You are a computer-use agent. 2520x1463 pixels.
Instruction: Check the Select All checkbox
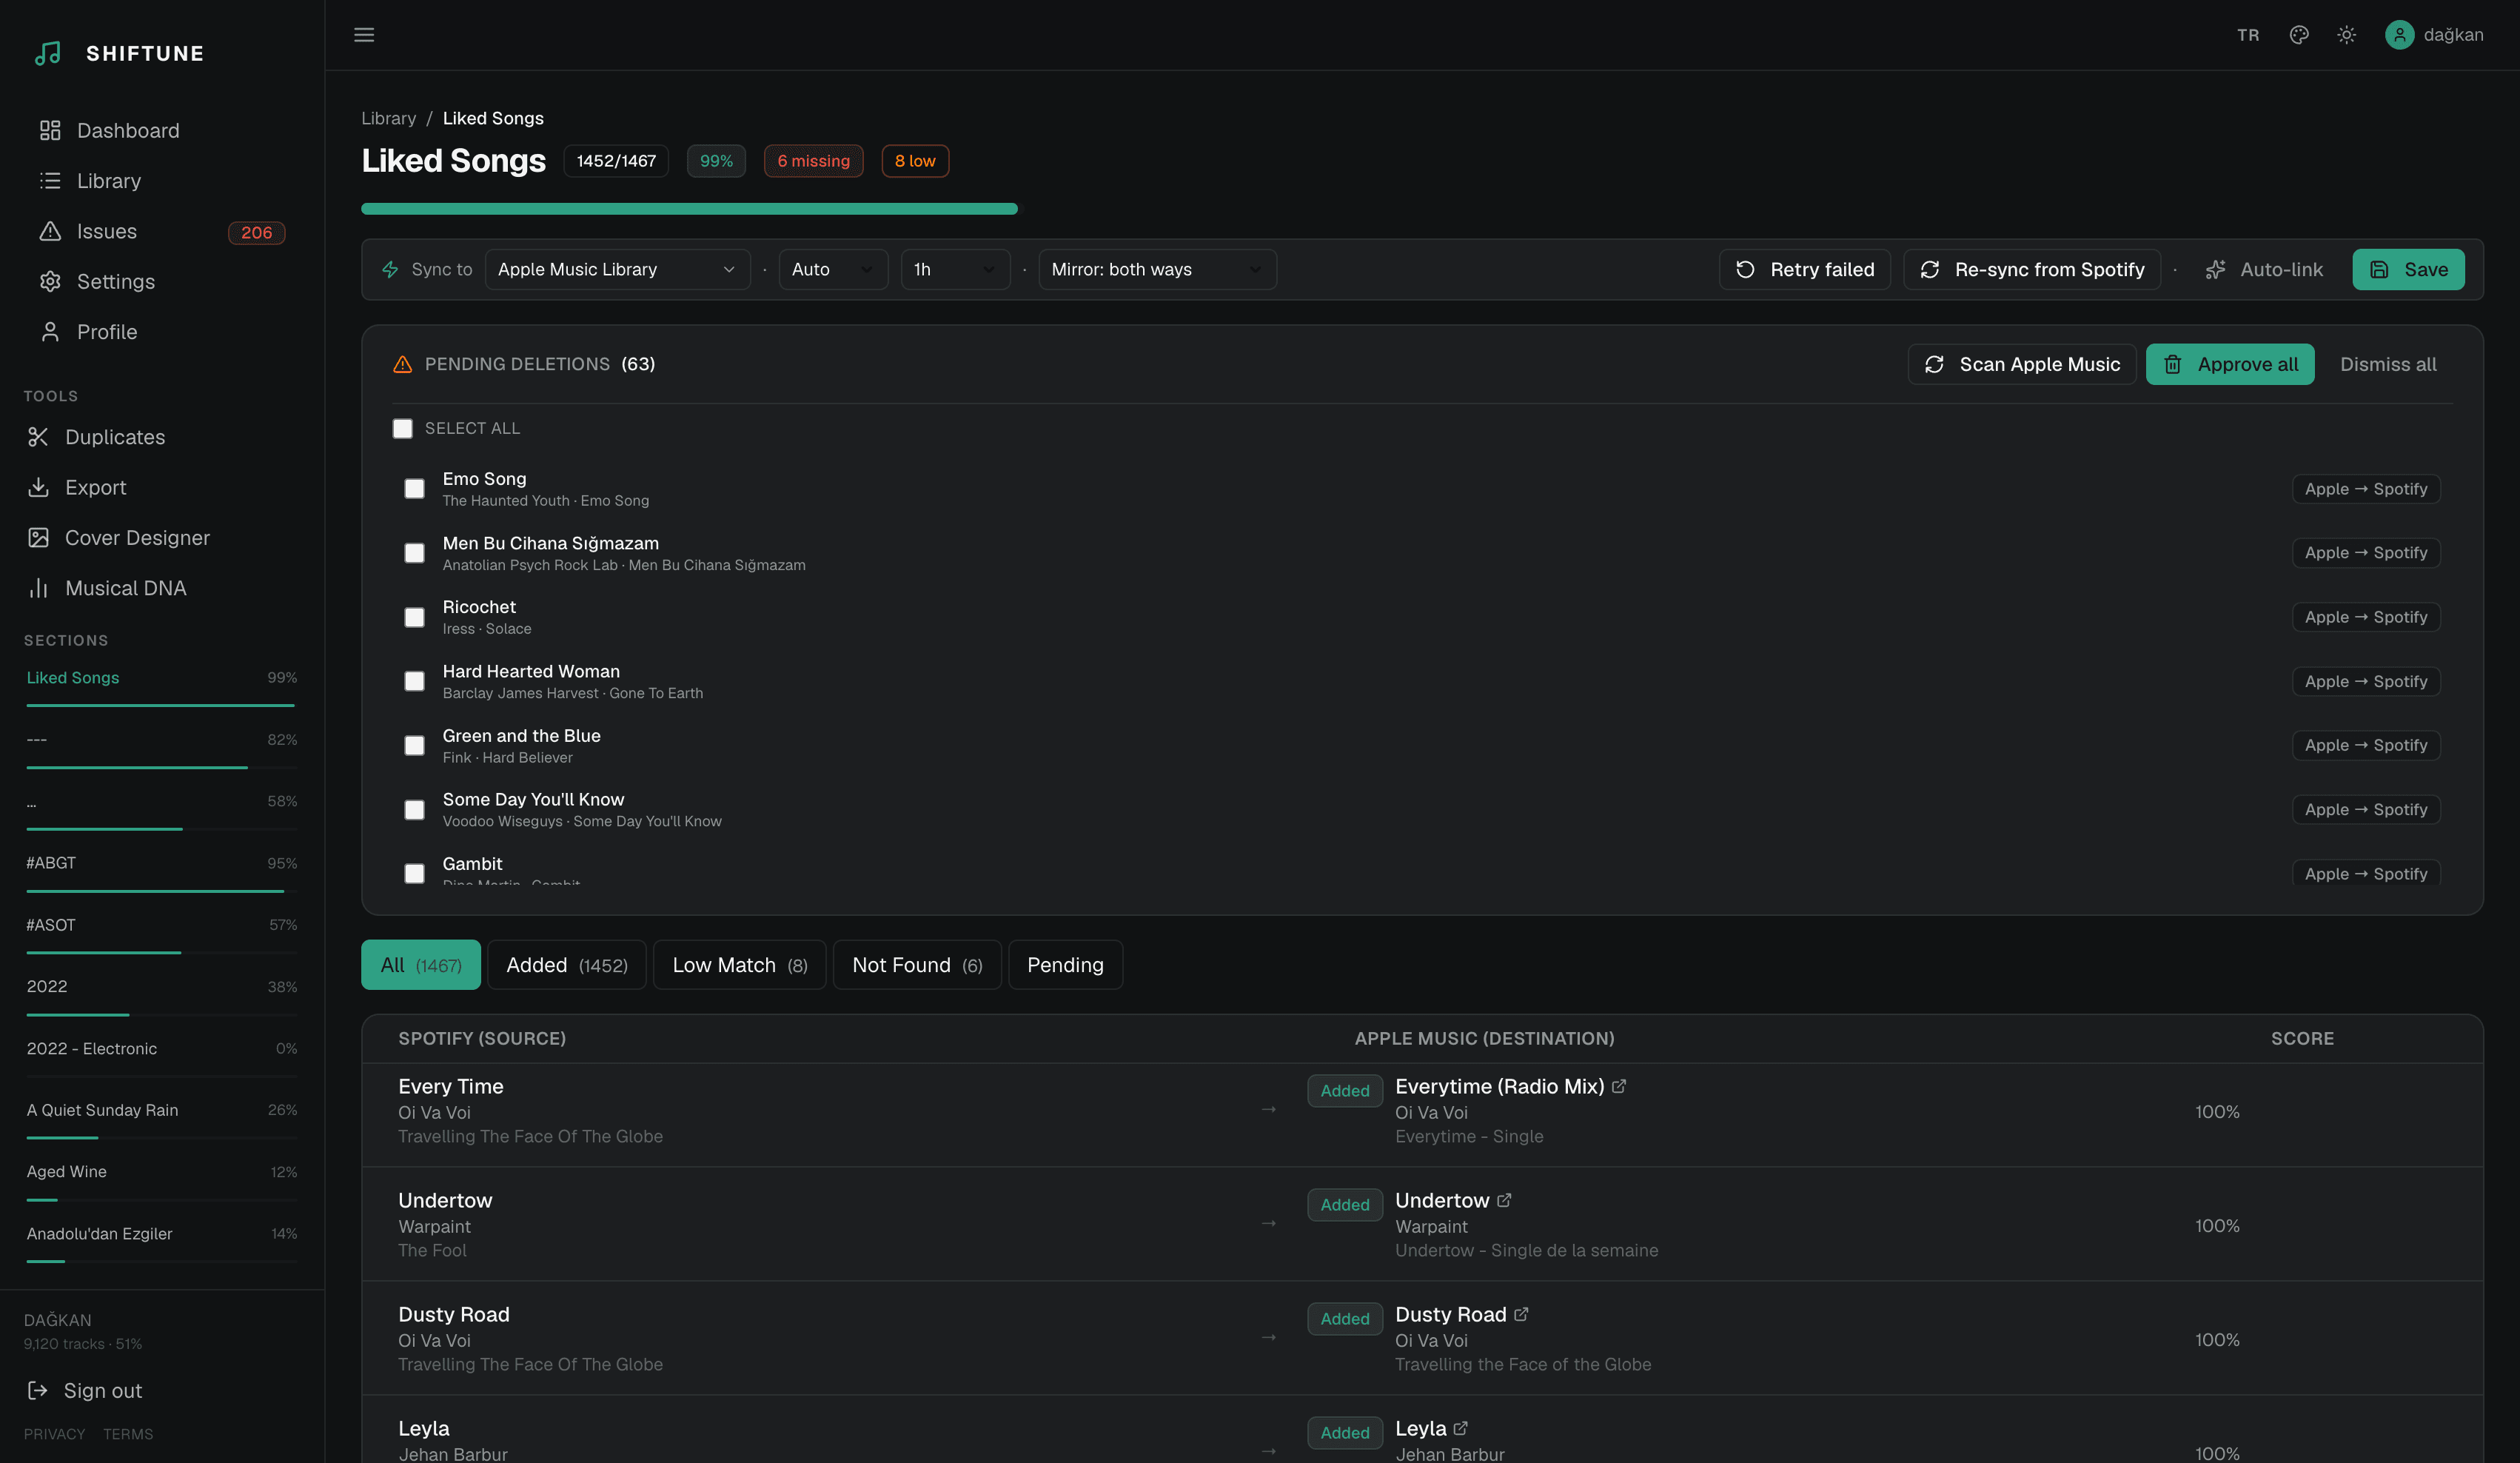[x=402, y=428]
